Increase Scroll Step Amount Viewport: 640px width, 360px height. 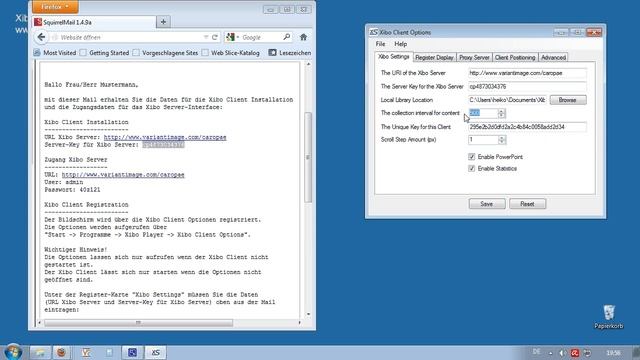coord(502,138)
